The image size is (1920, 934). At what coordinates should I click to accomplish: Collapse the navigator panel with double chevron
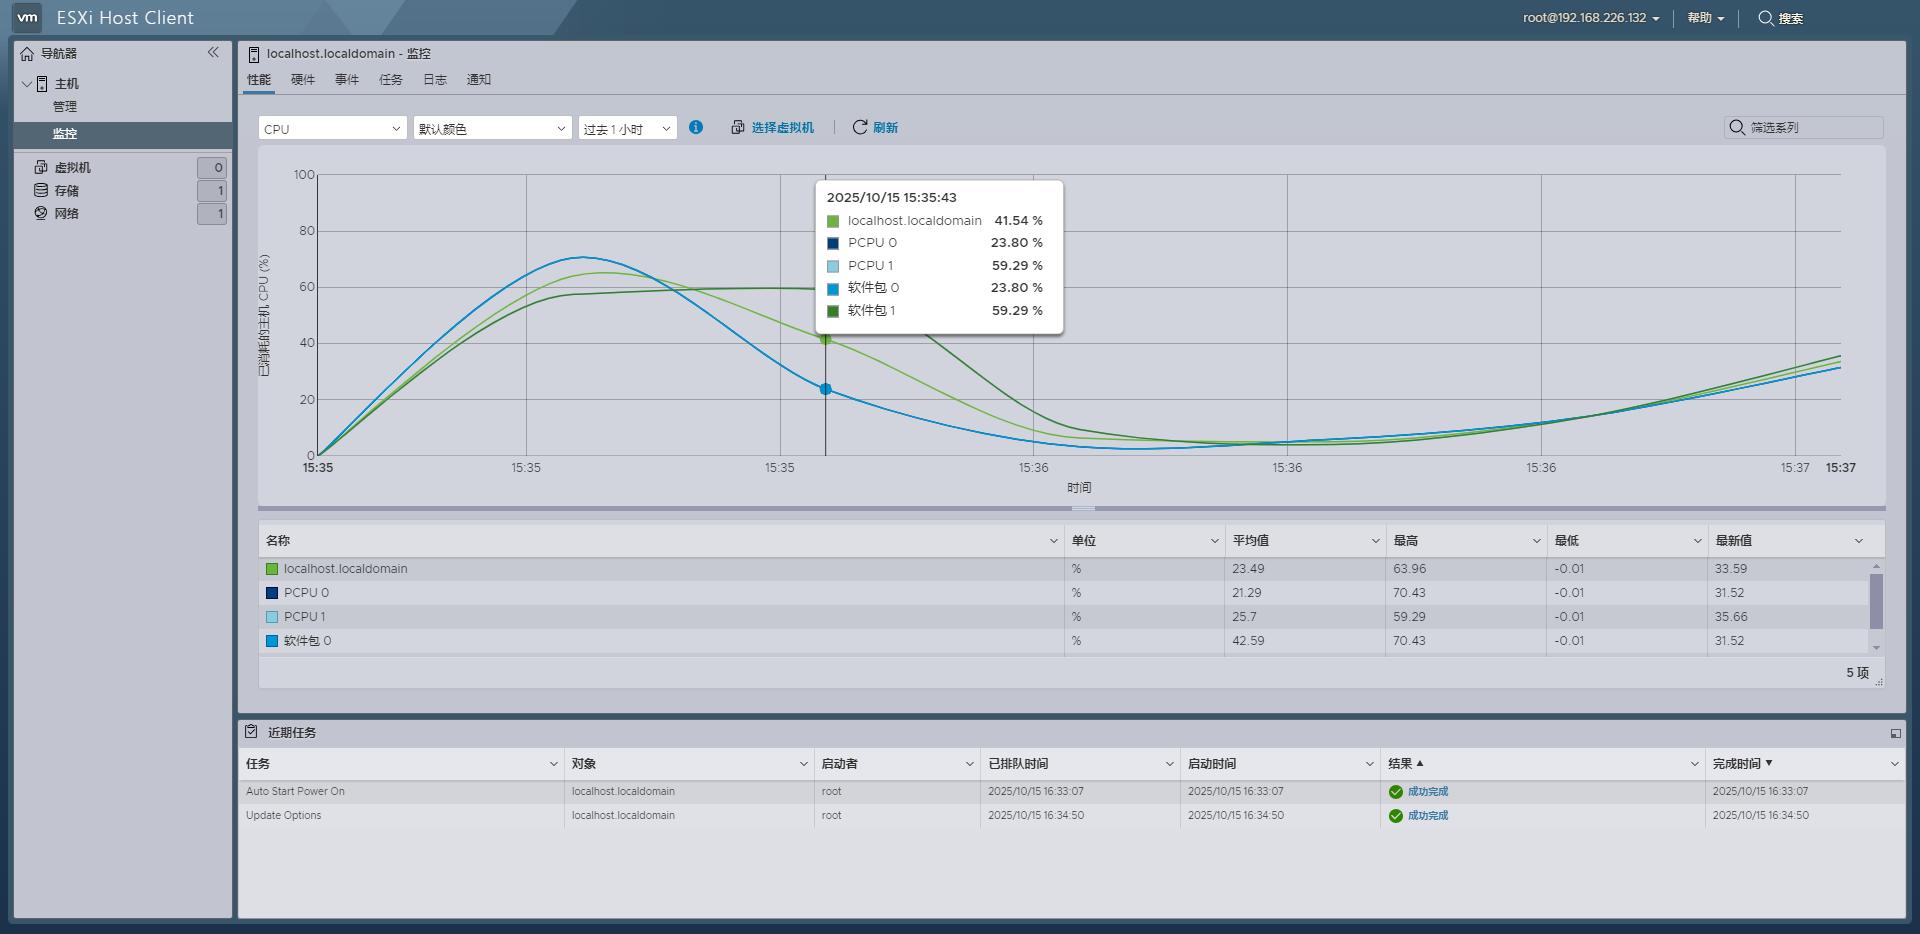point(213,53)
